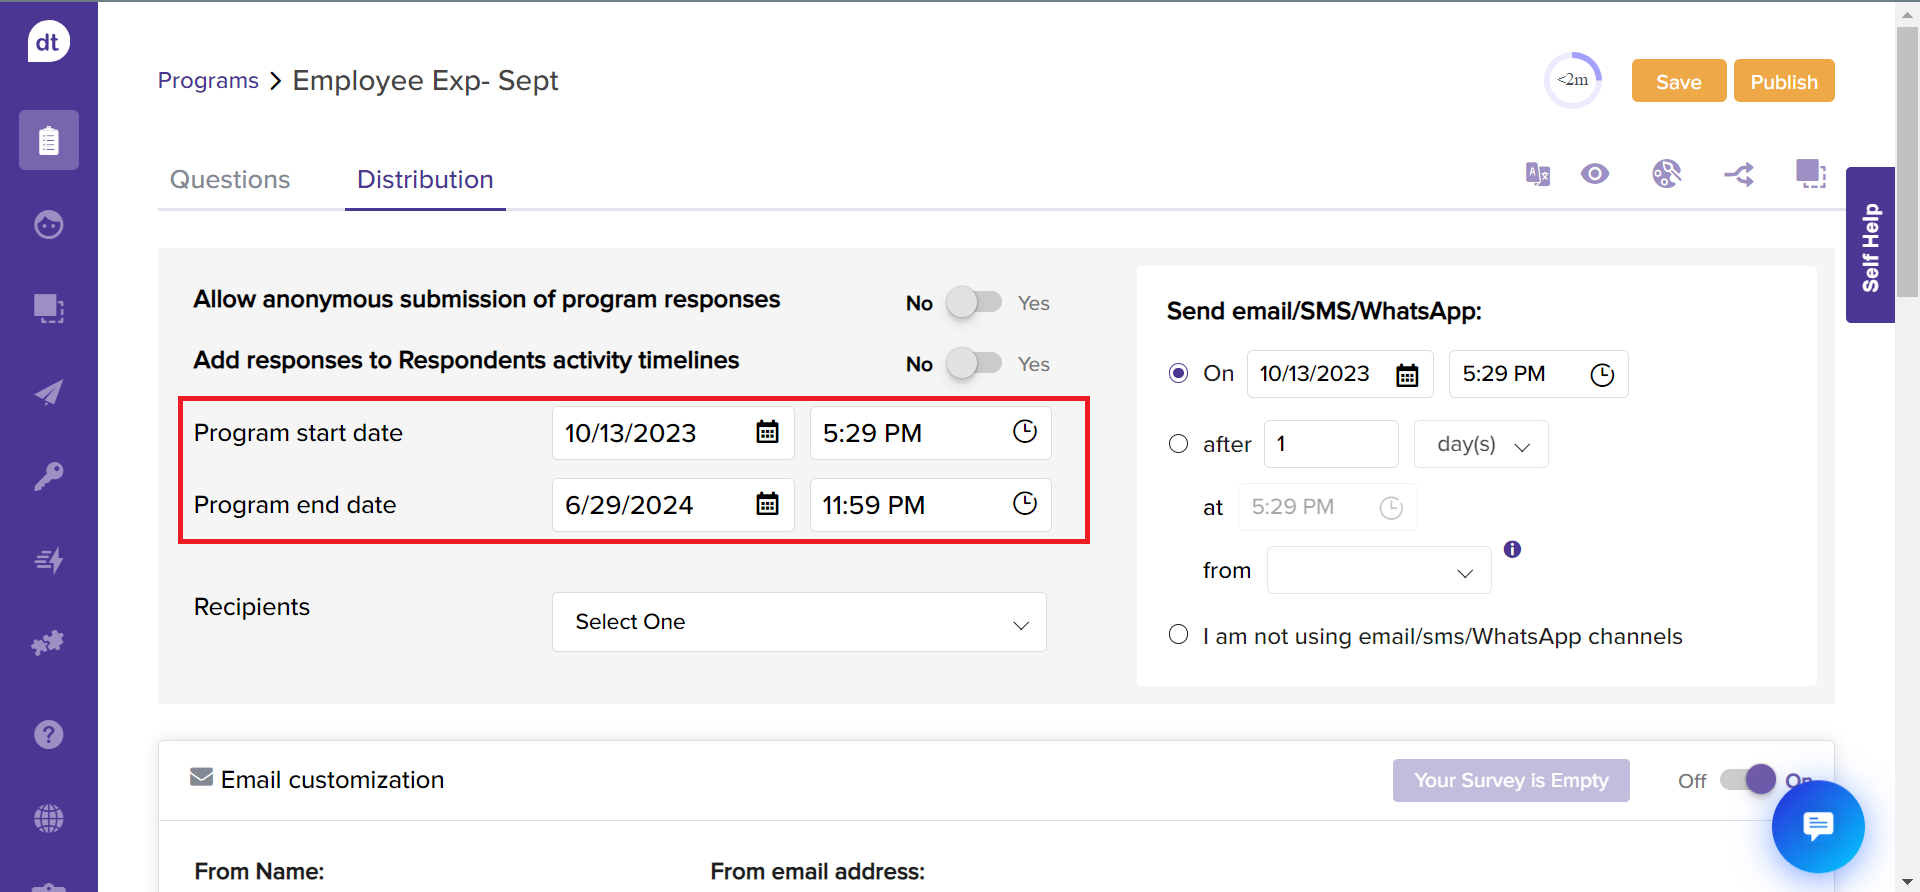Click the Programs breadcrumb link
1920x892 pixels.
click(x=208, y=81)
